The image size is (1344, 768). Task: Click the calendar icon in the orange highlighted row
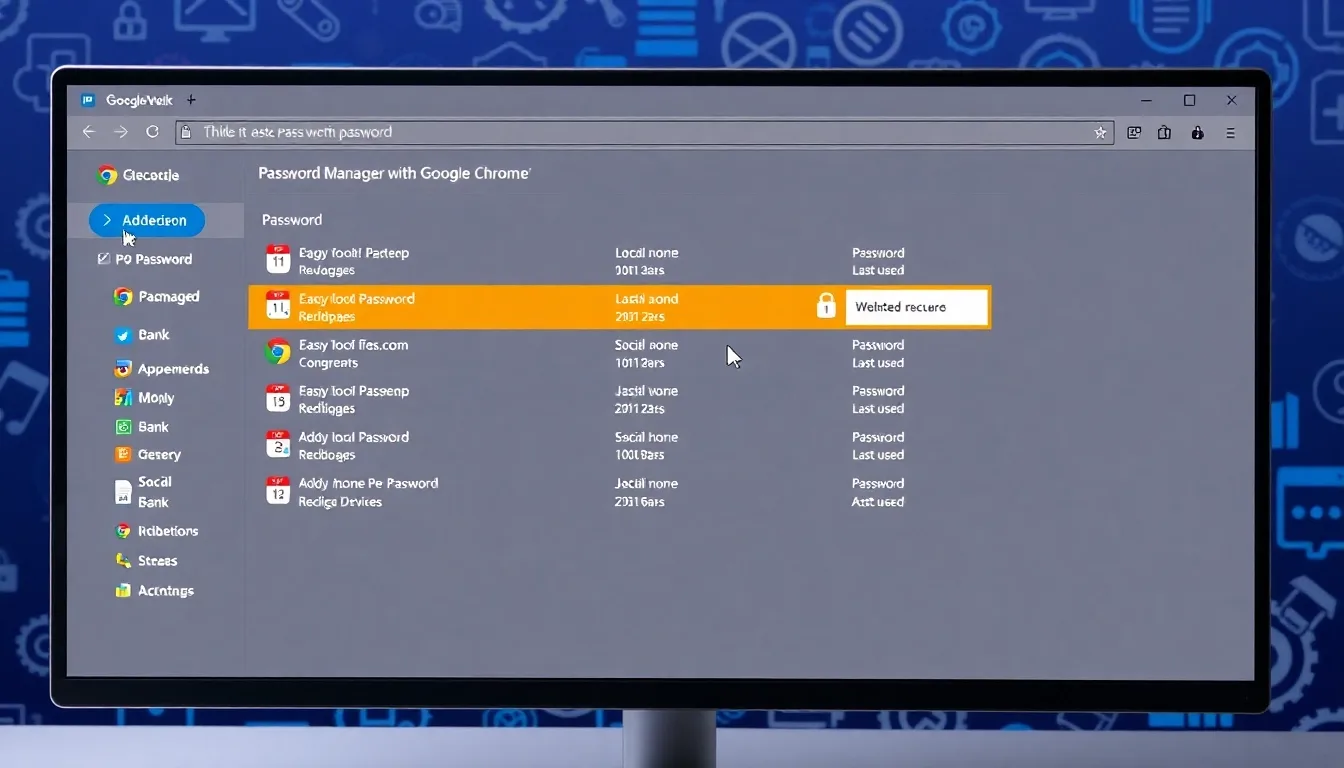point(278,306)
